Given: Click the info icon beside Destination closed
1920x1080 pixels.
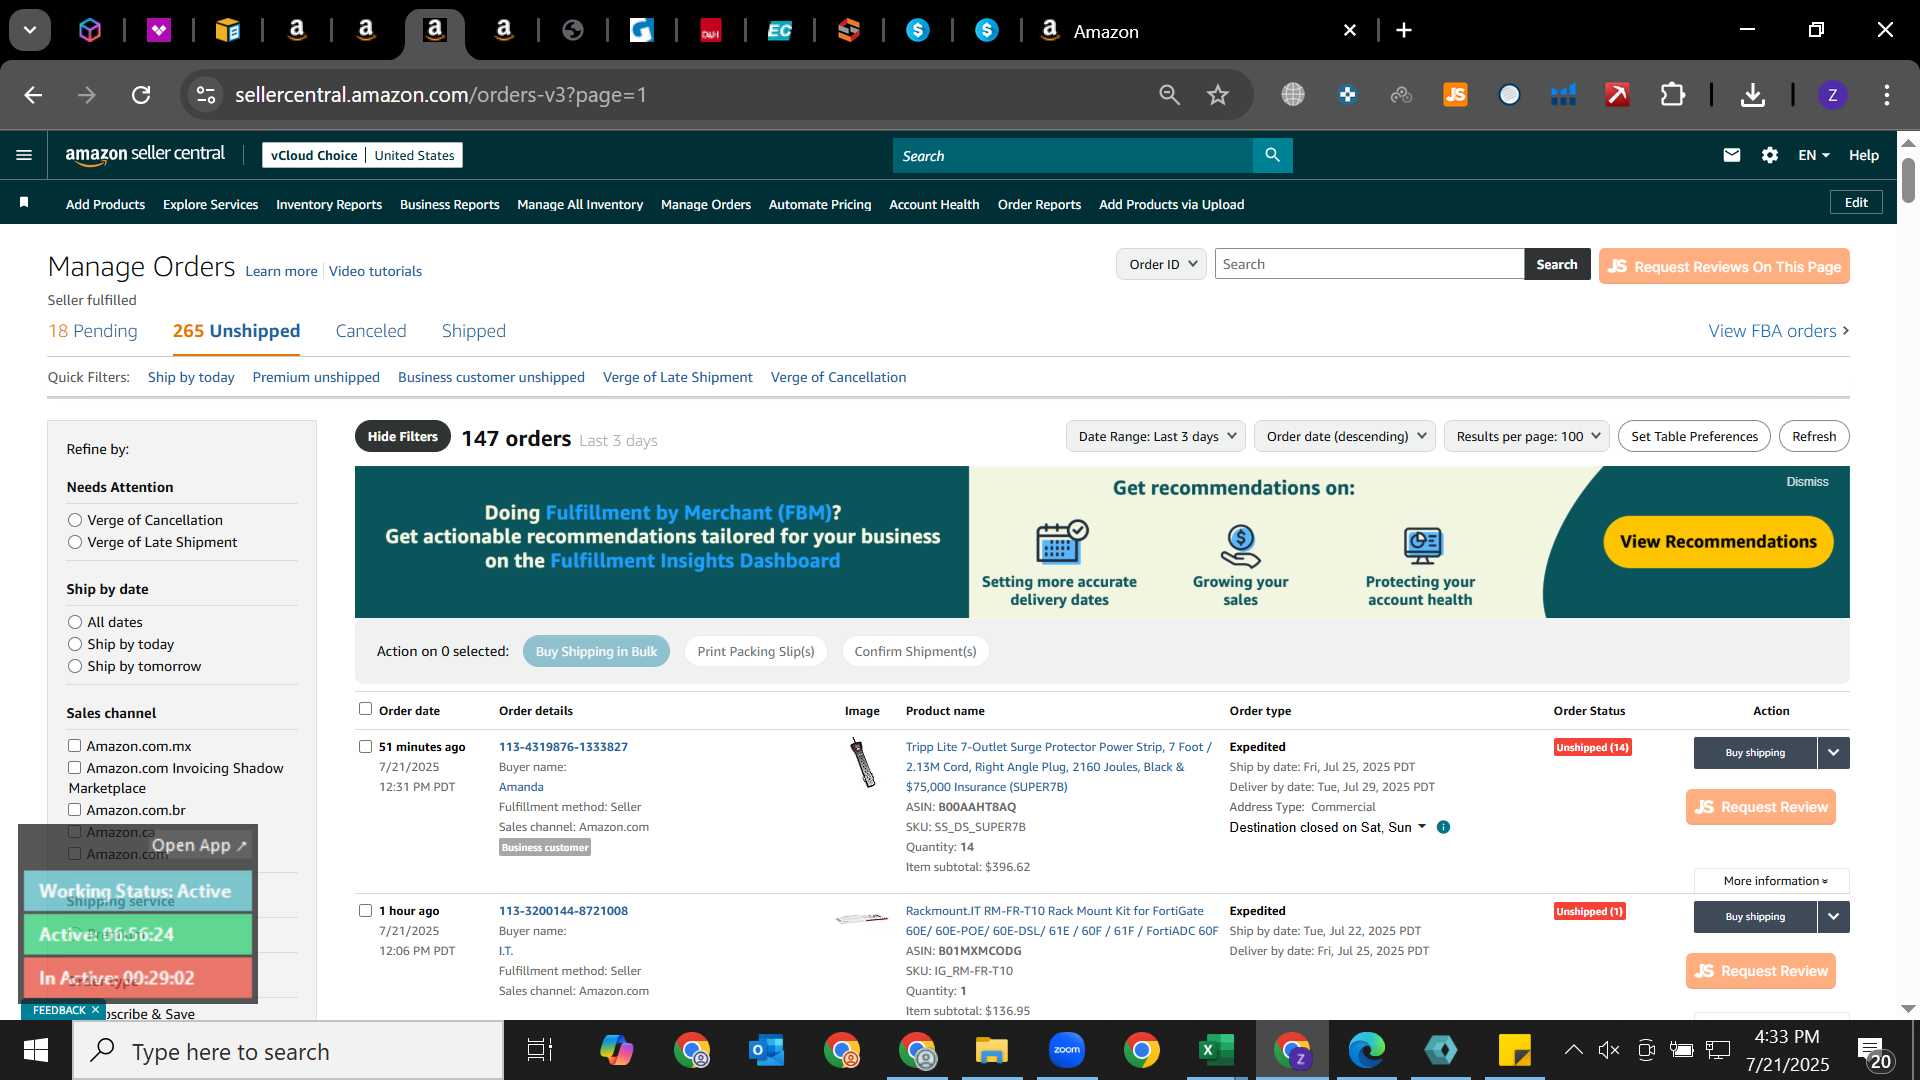Looking at the screenshot, I should (1443, 827).
